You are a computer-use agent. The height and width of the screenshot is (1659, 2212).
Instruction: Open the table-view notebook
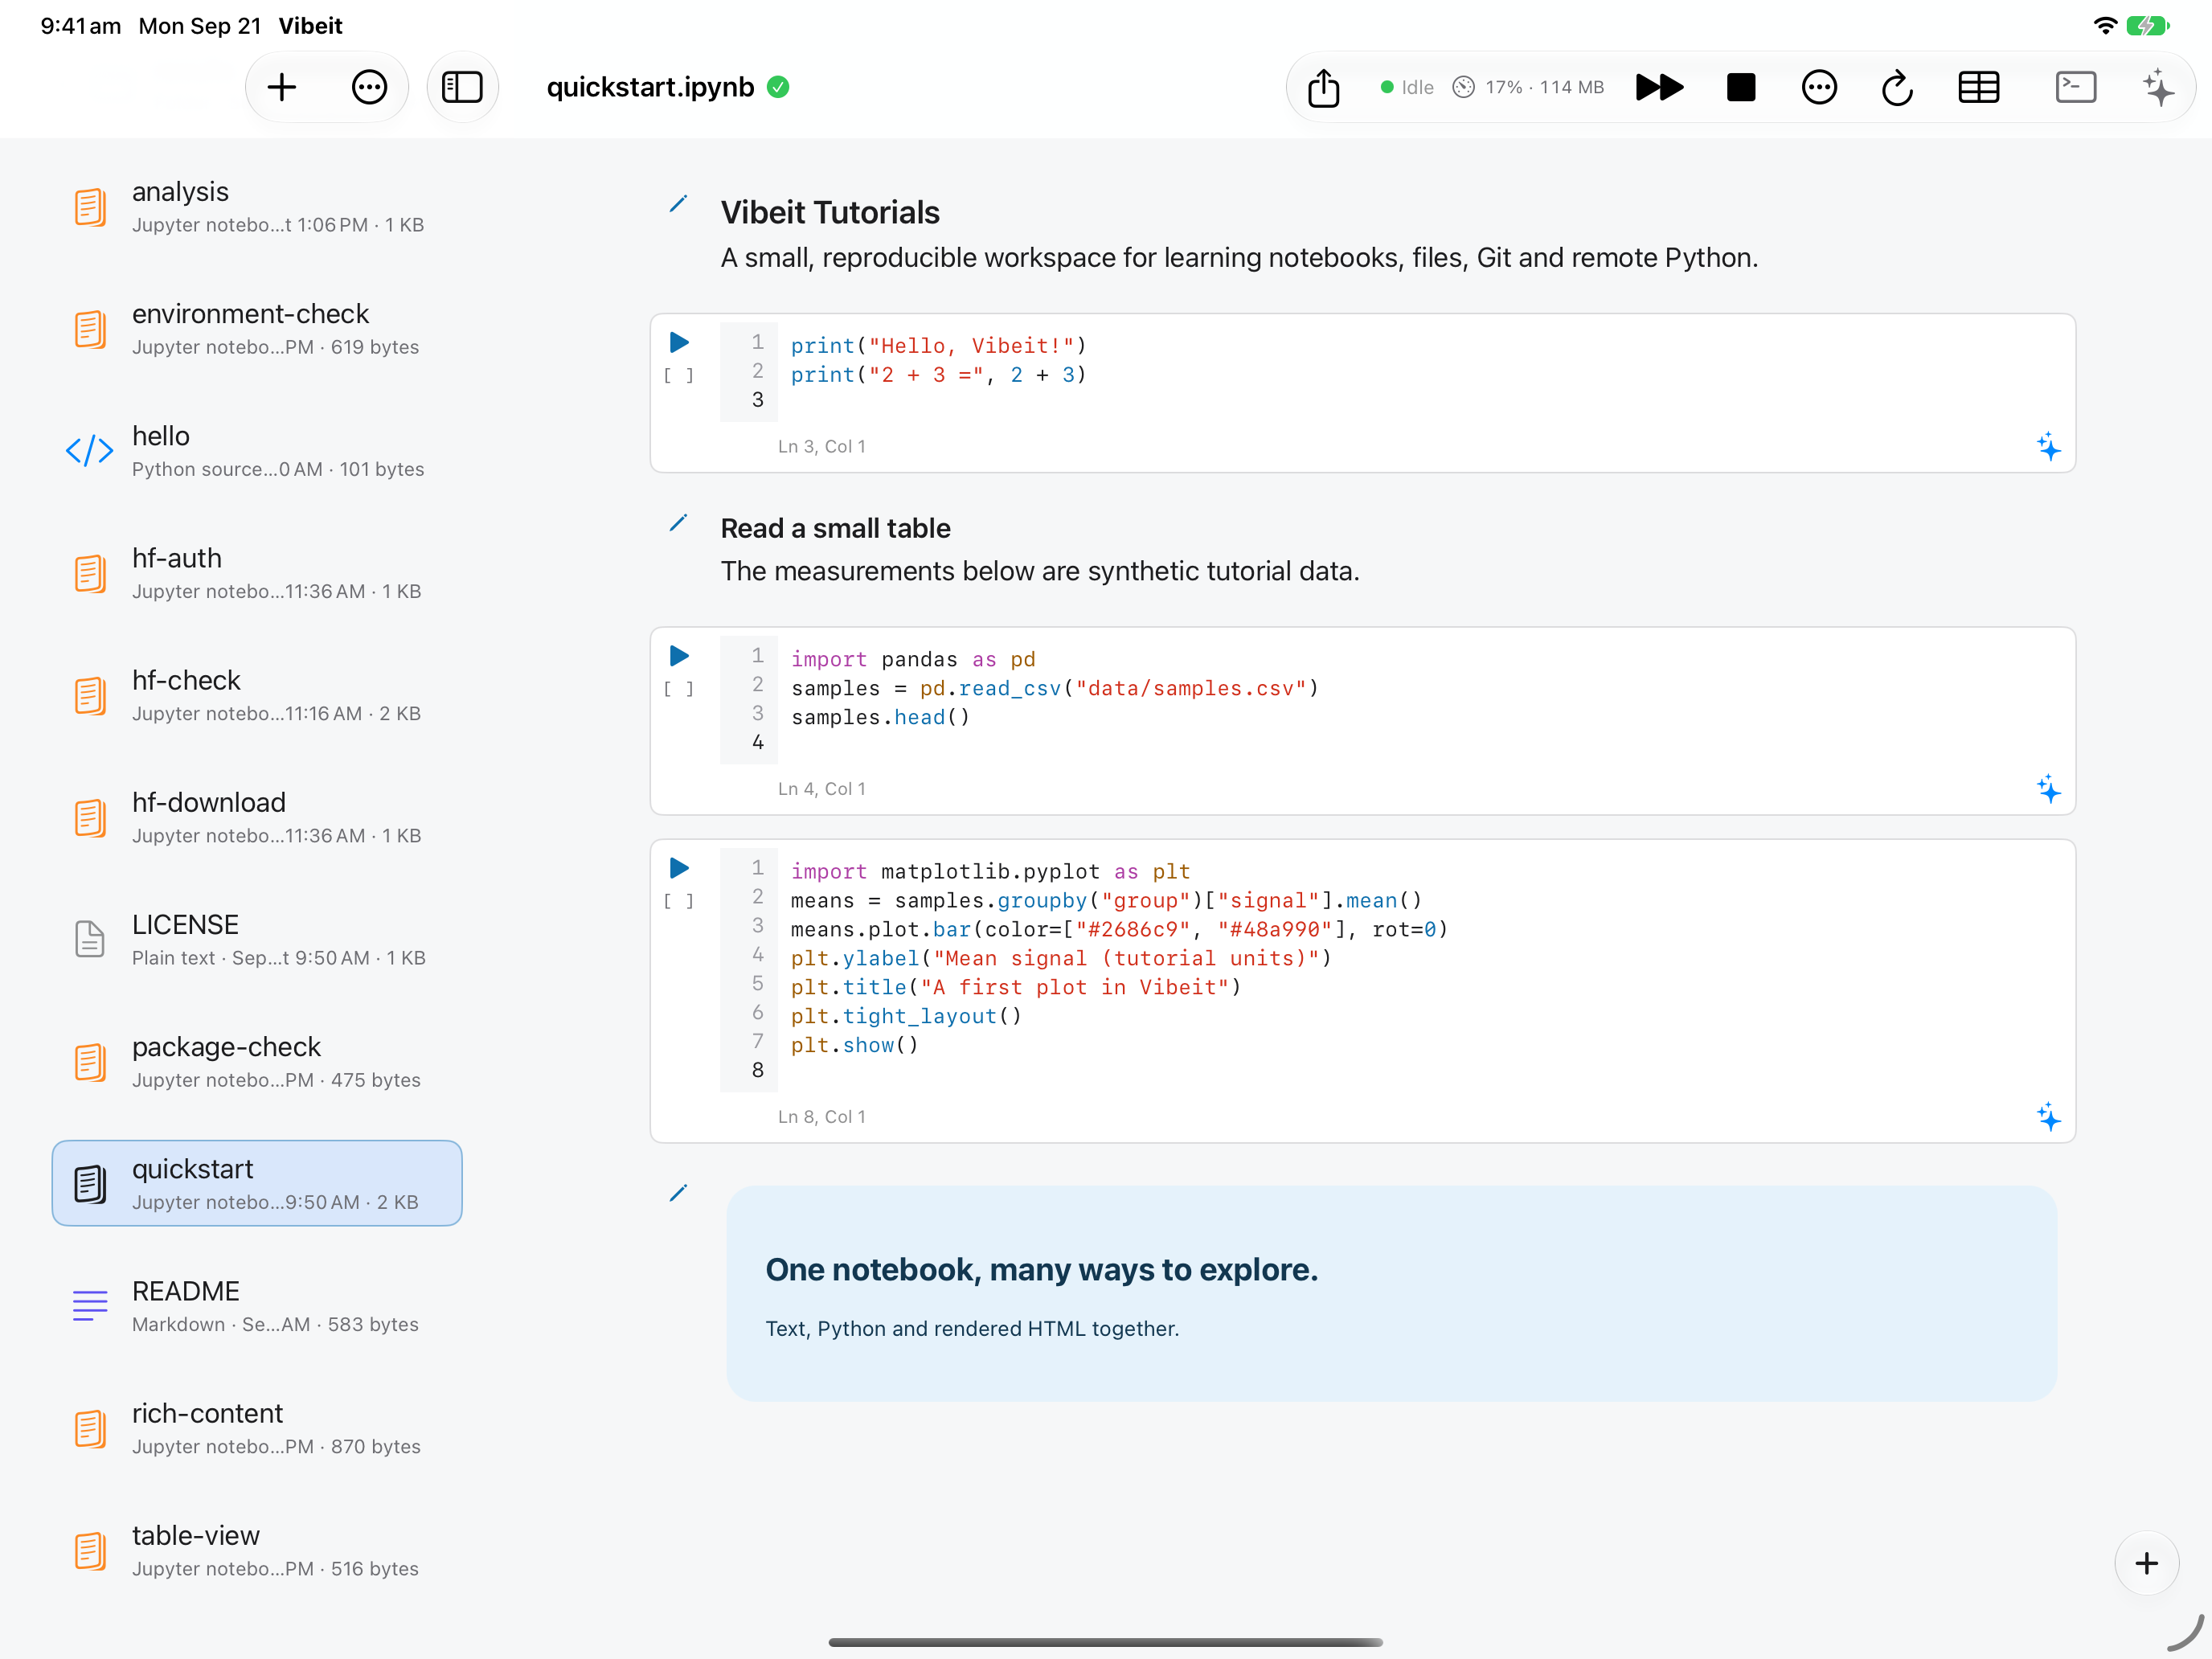257,1550
